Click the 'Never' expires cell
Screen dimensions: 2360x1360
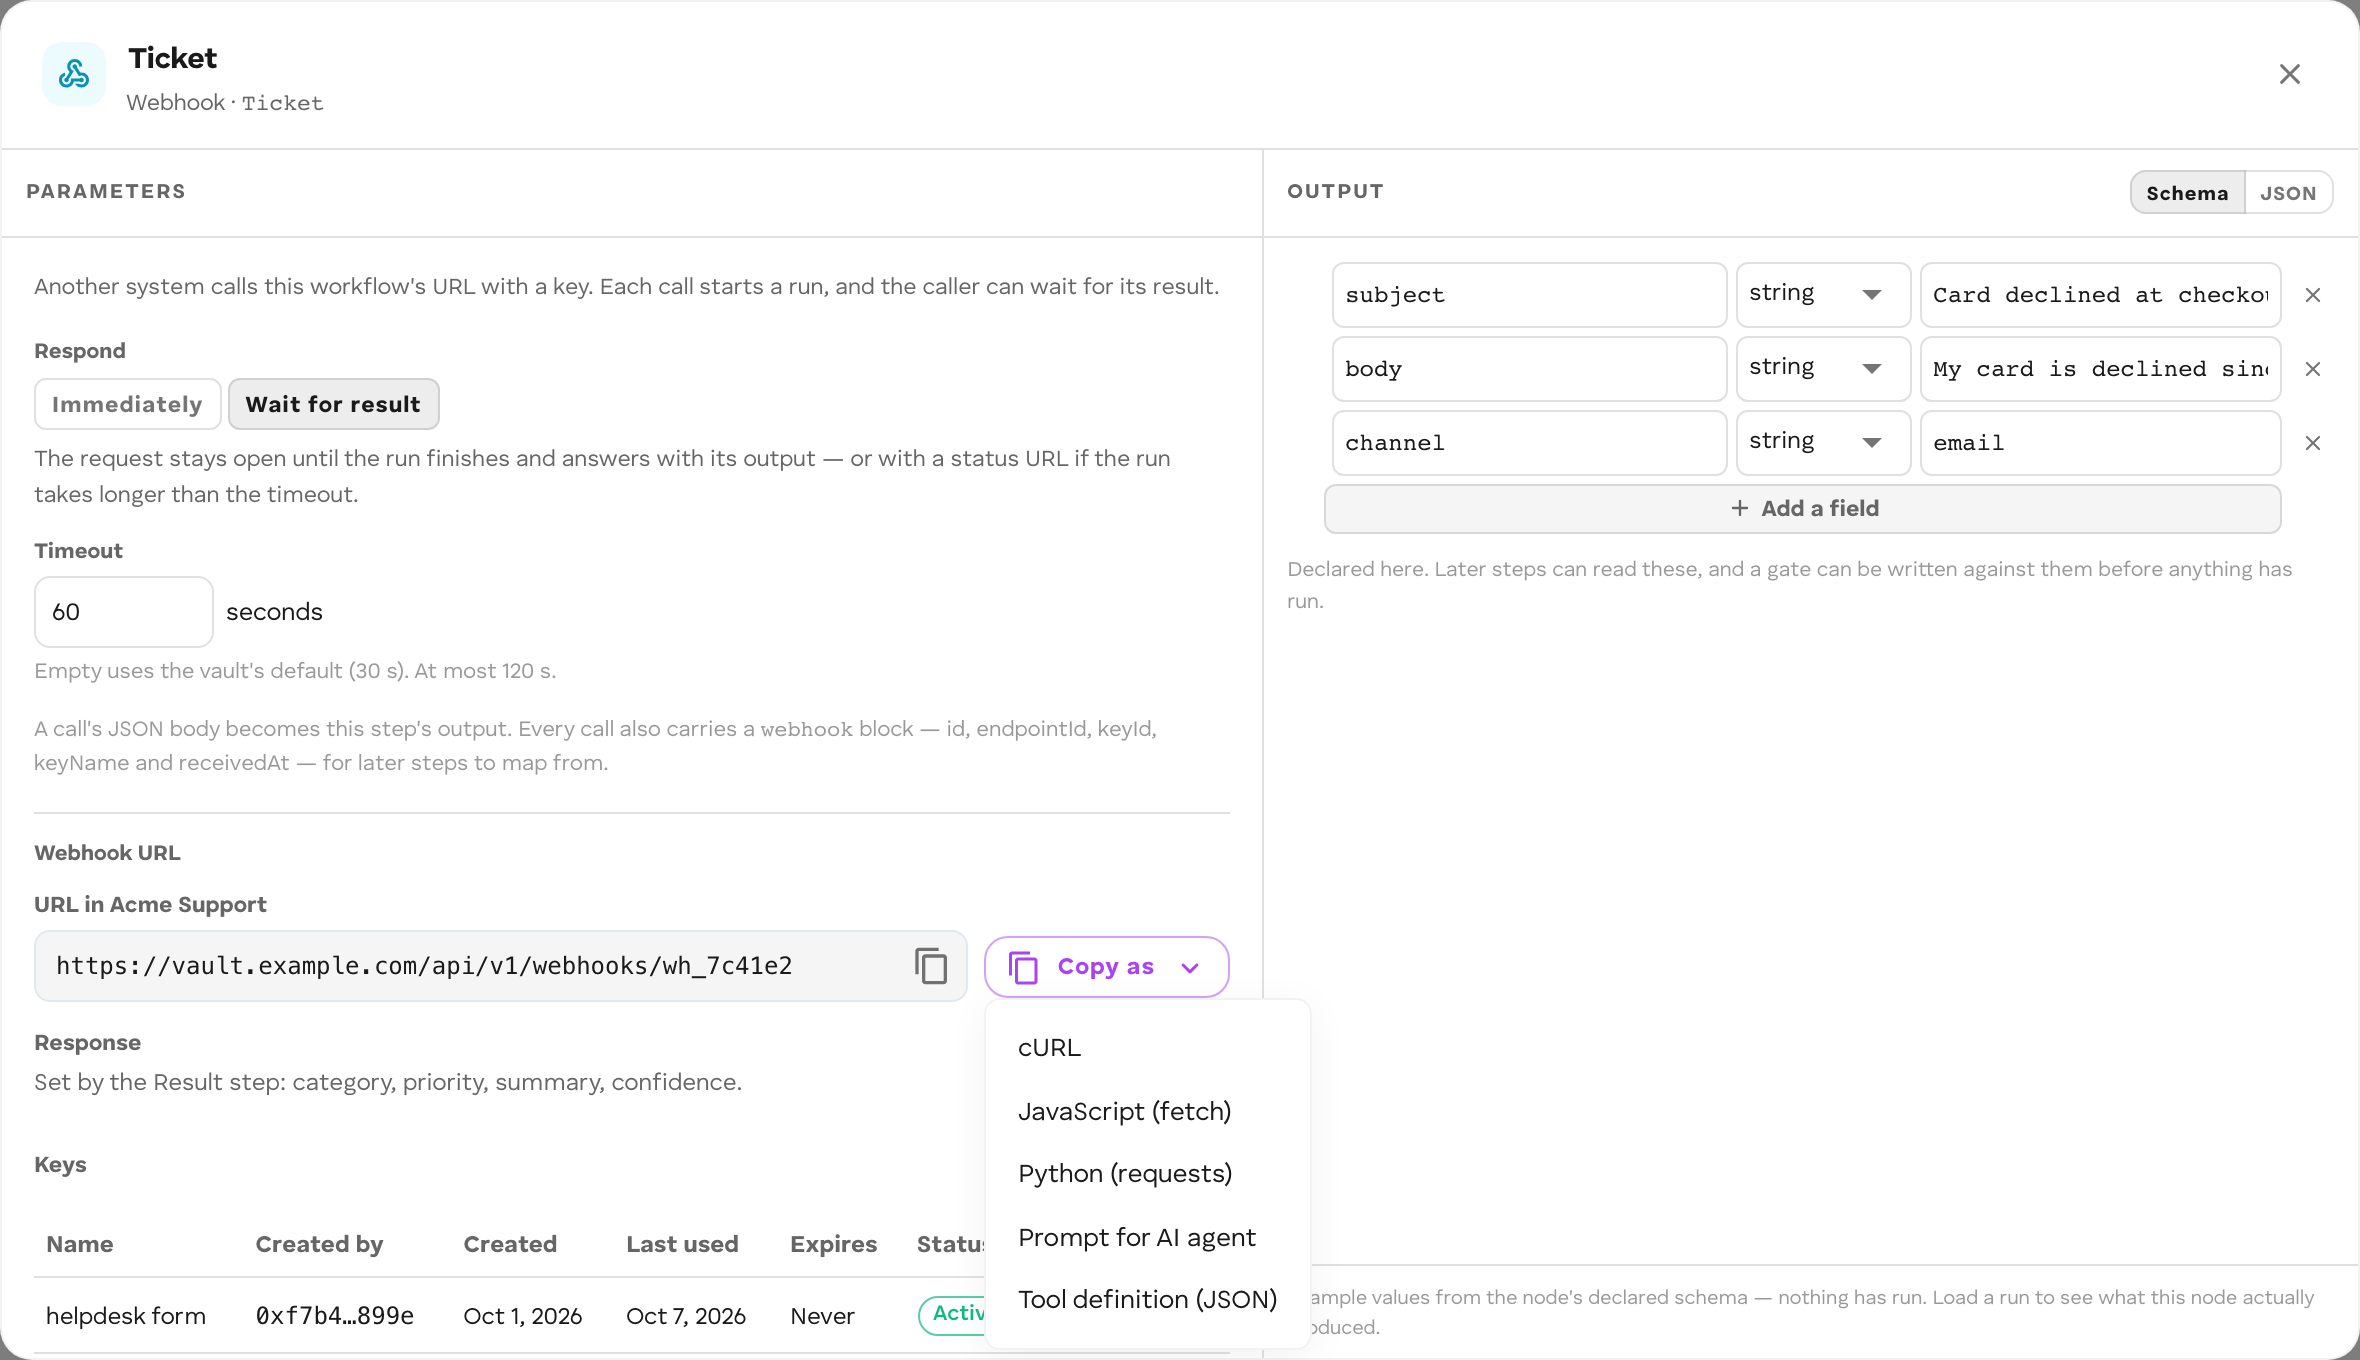[822, 1316]
